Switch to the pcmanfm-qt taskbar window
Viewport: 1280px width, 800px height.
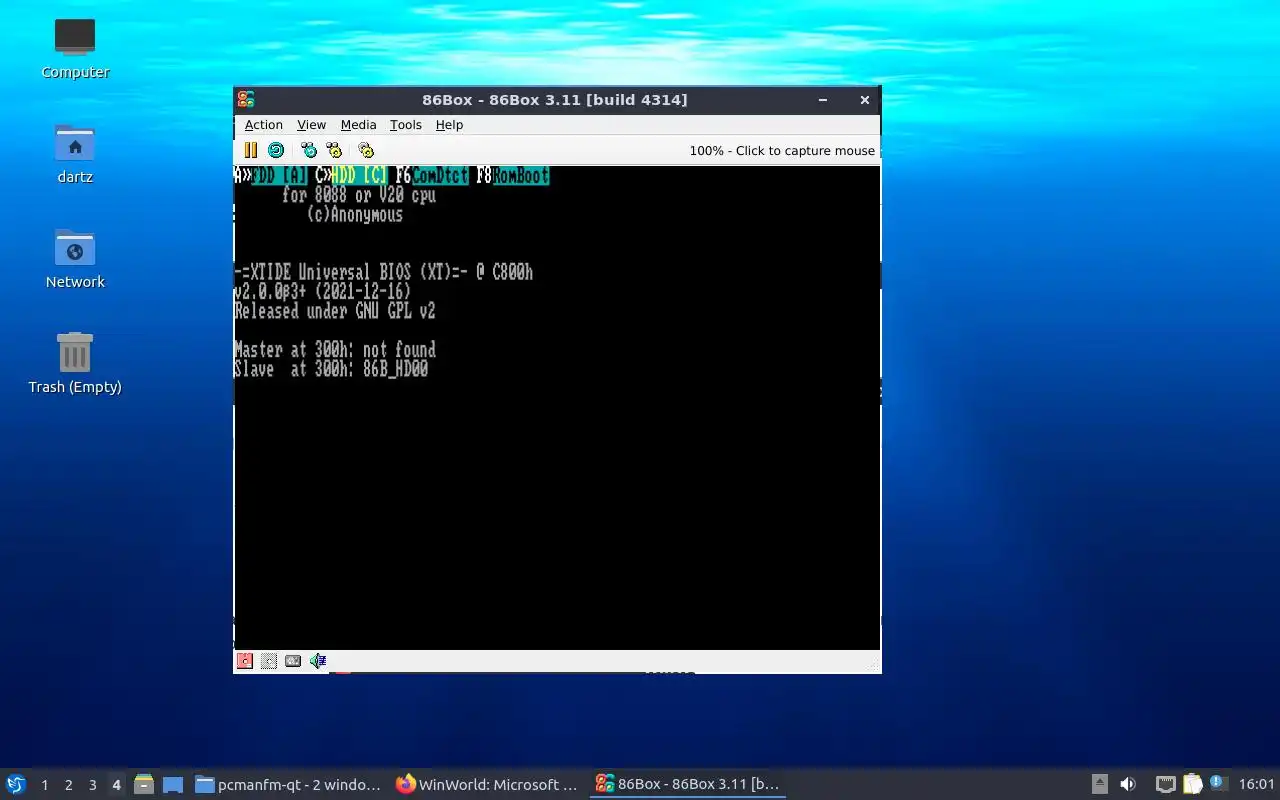click(x=288, y=785)
